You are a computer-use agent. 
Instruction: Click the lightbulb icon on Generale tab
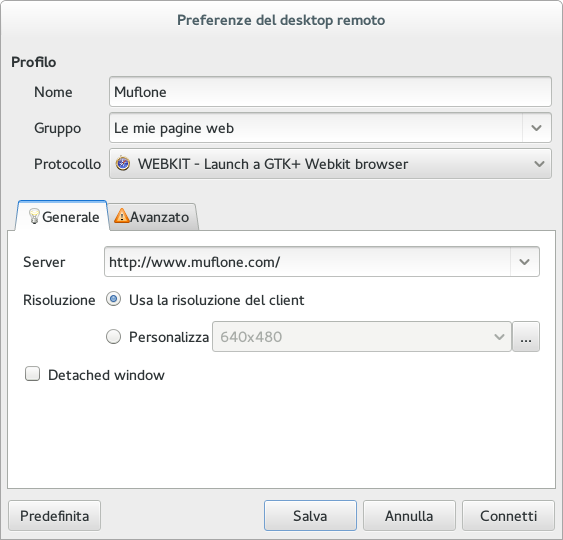[34, 216]
